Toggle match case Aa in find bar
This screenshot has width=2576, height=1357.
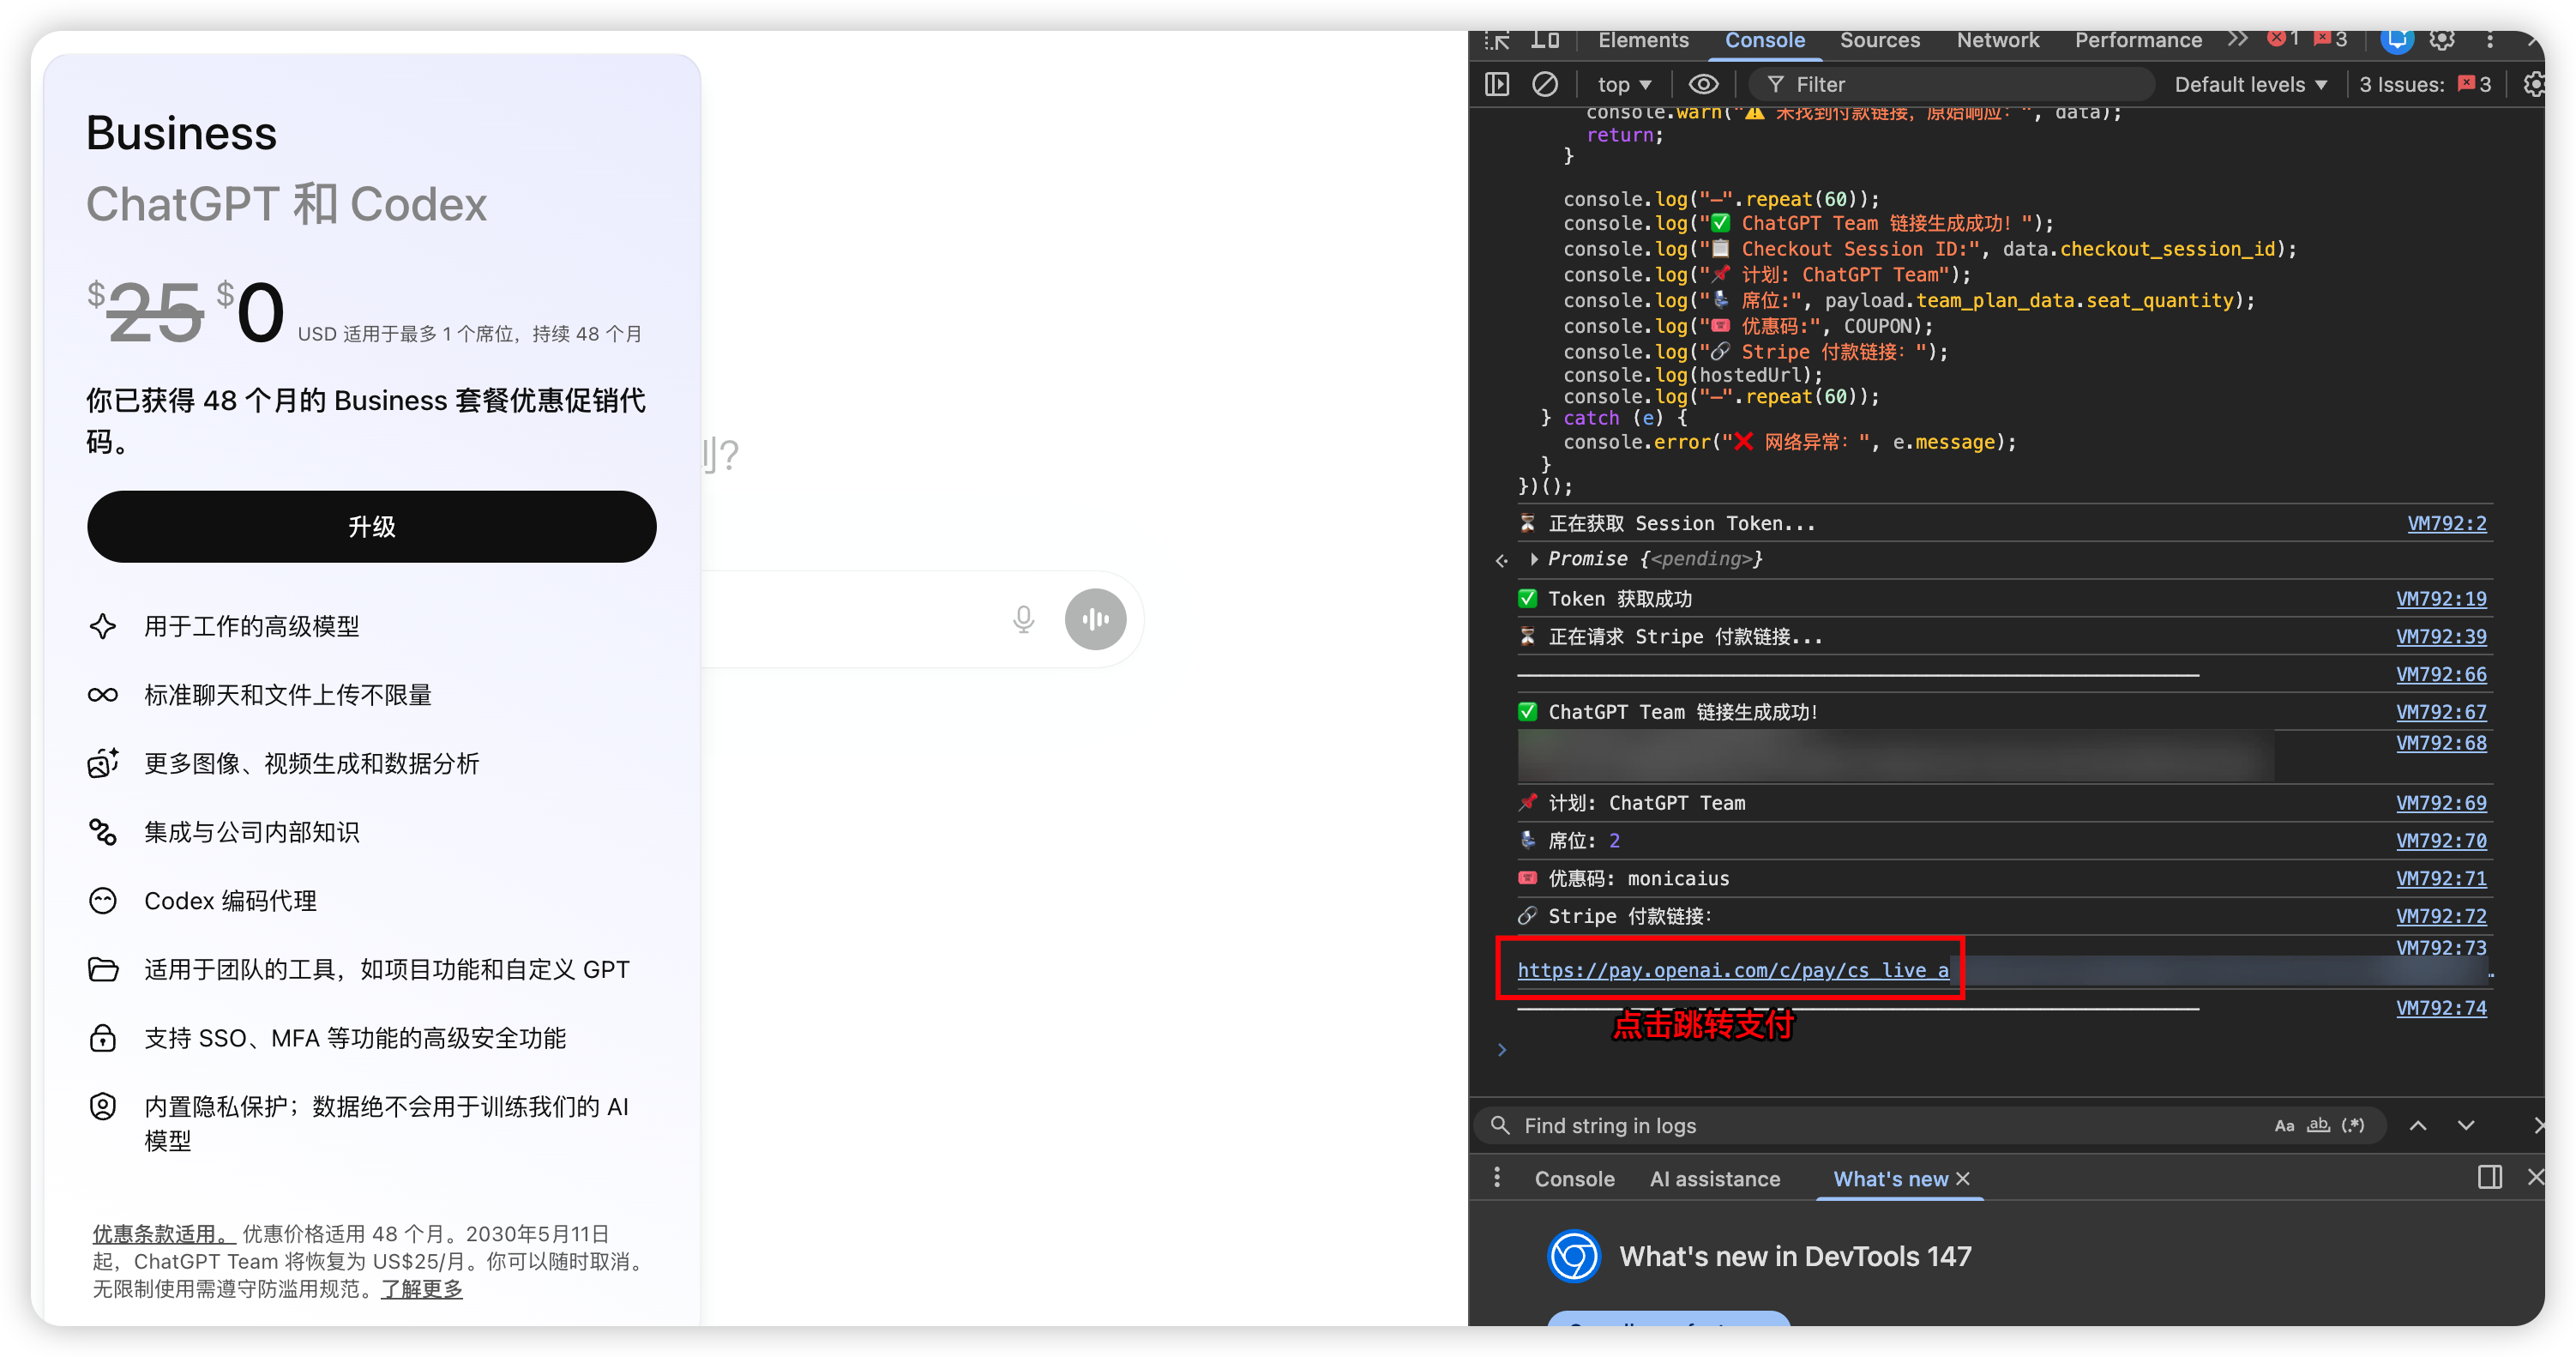(2284, 1126)
